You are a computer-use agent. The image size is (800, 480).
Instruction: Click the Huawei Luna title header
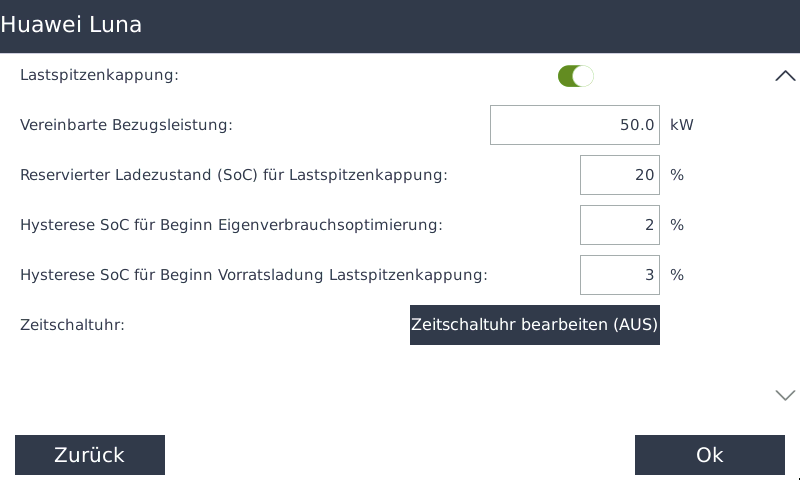click(72, 25)
